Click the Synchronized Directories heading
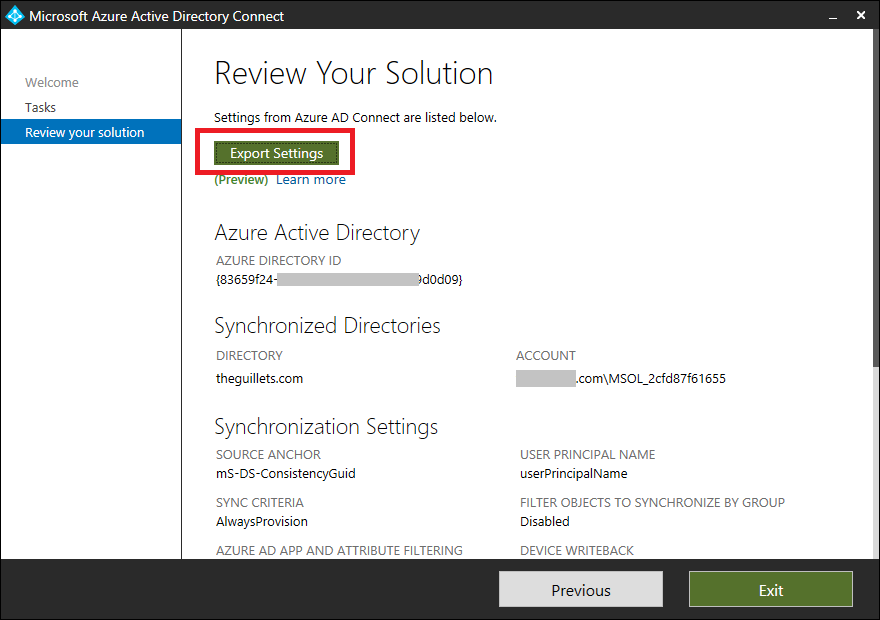880x620 pixels. 327,325
